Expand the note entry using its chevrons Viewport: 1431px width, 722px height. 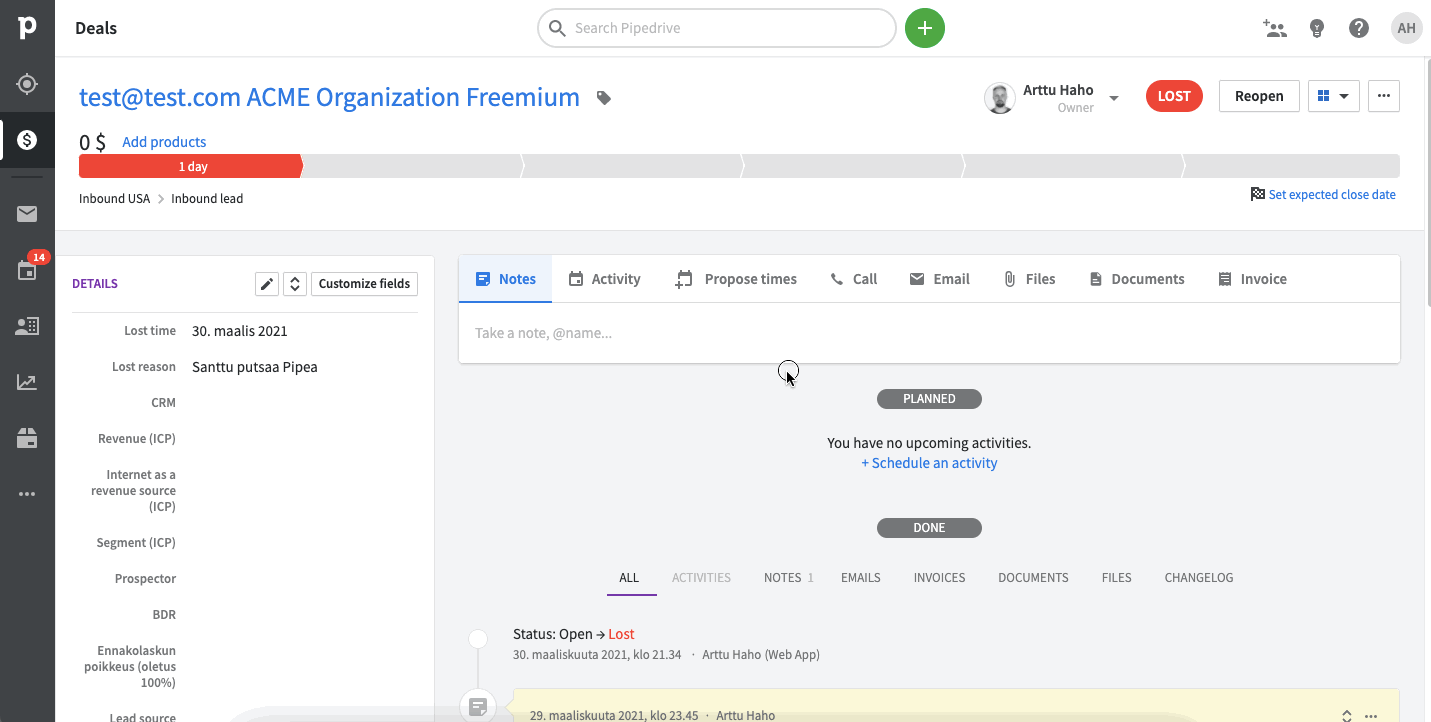tap(1347, 716)
